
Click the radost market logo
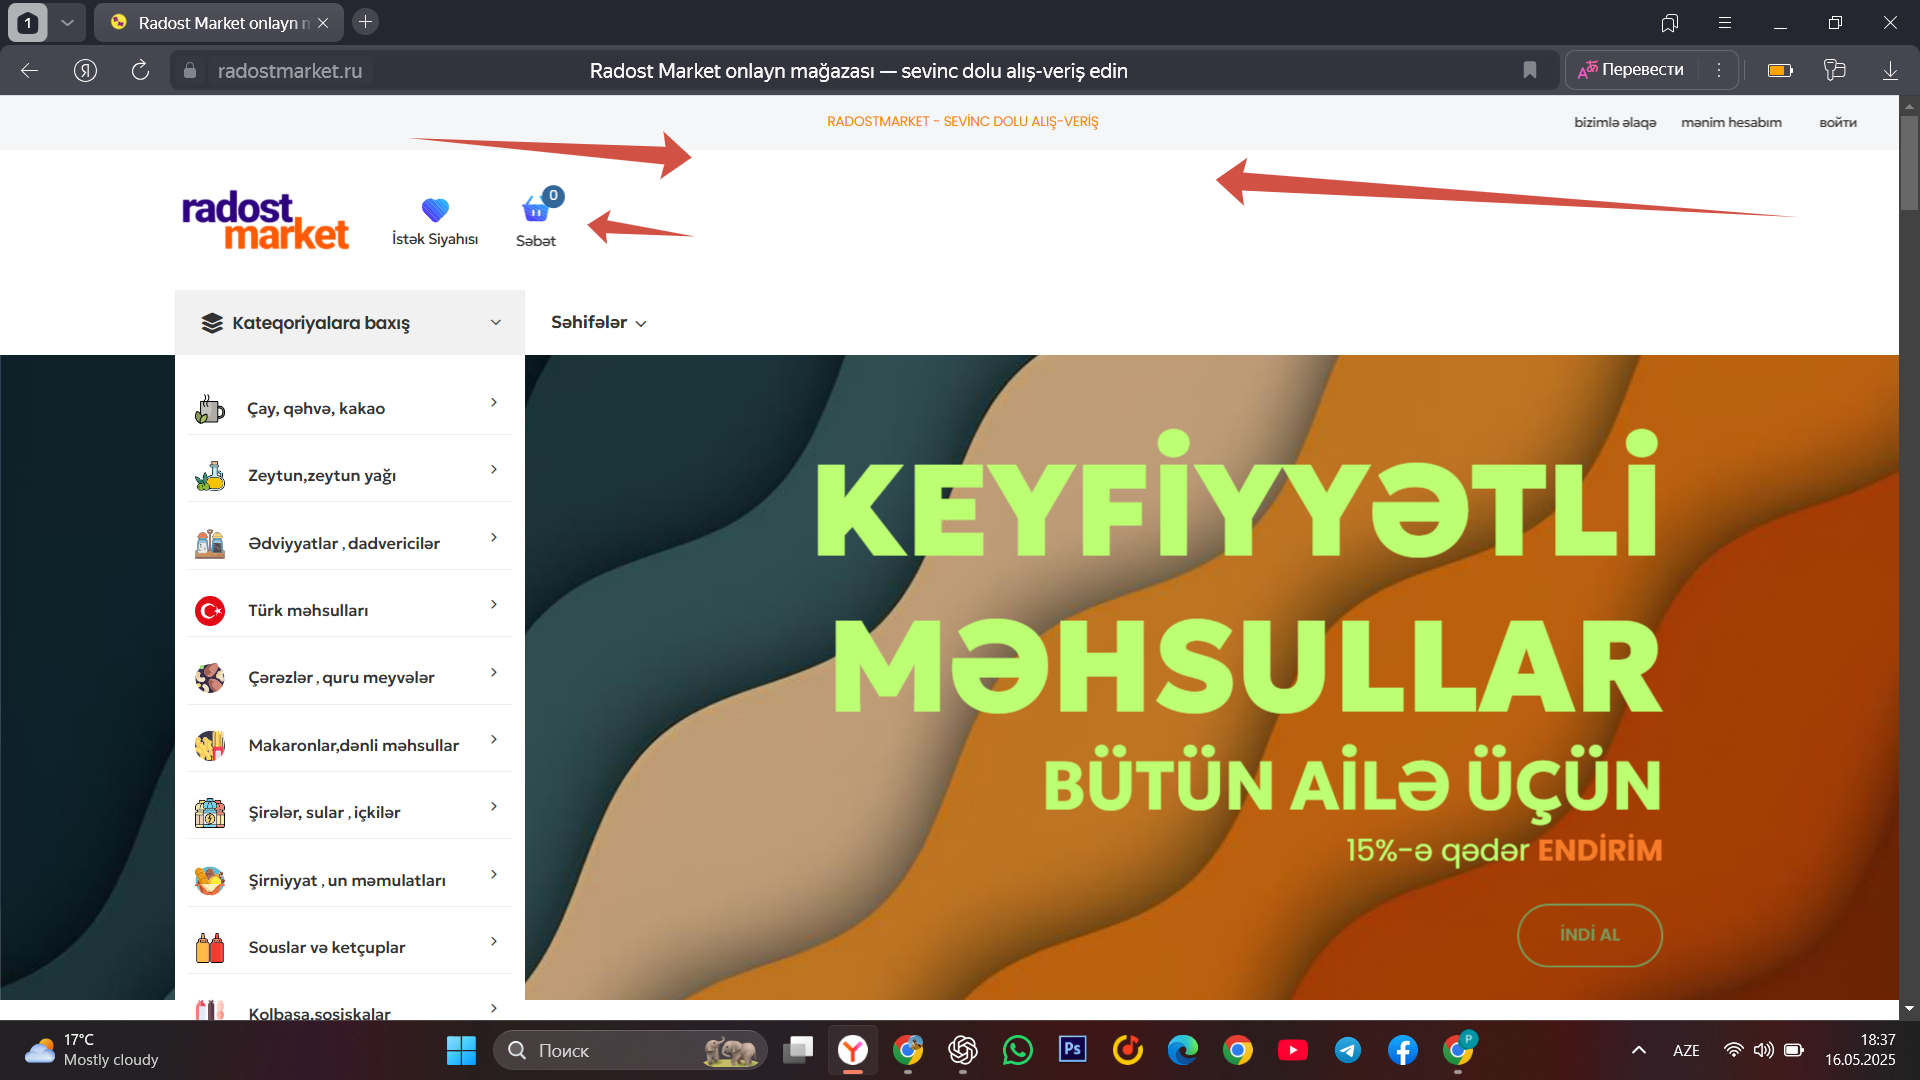click(x=265, y=220)
